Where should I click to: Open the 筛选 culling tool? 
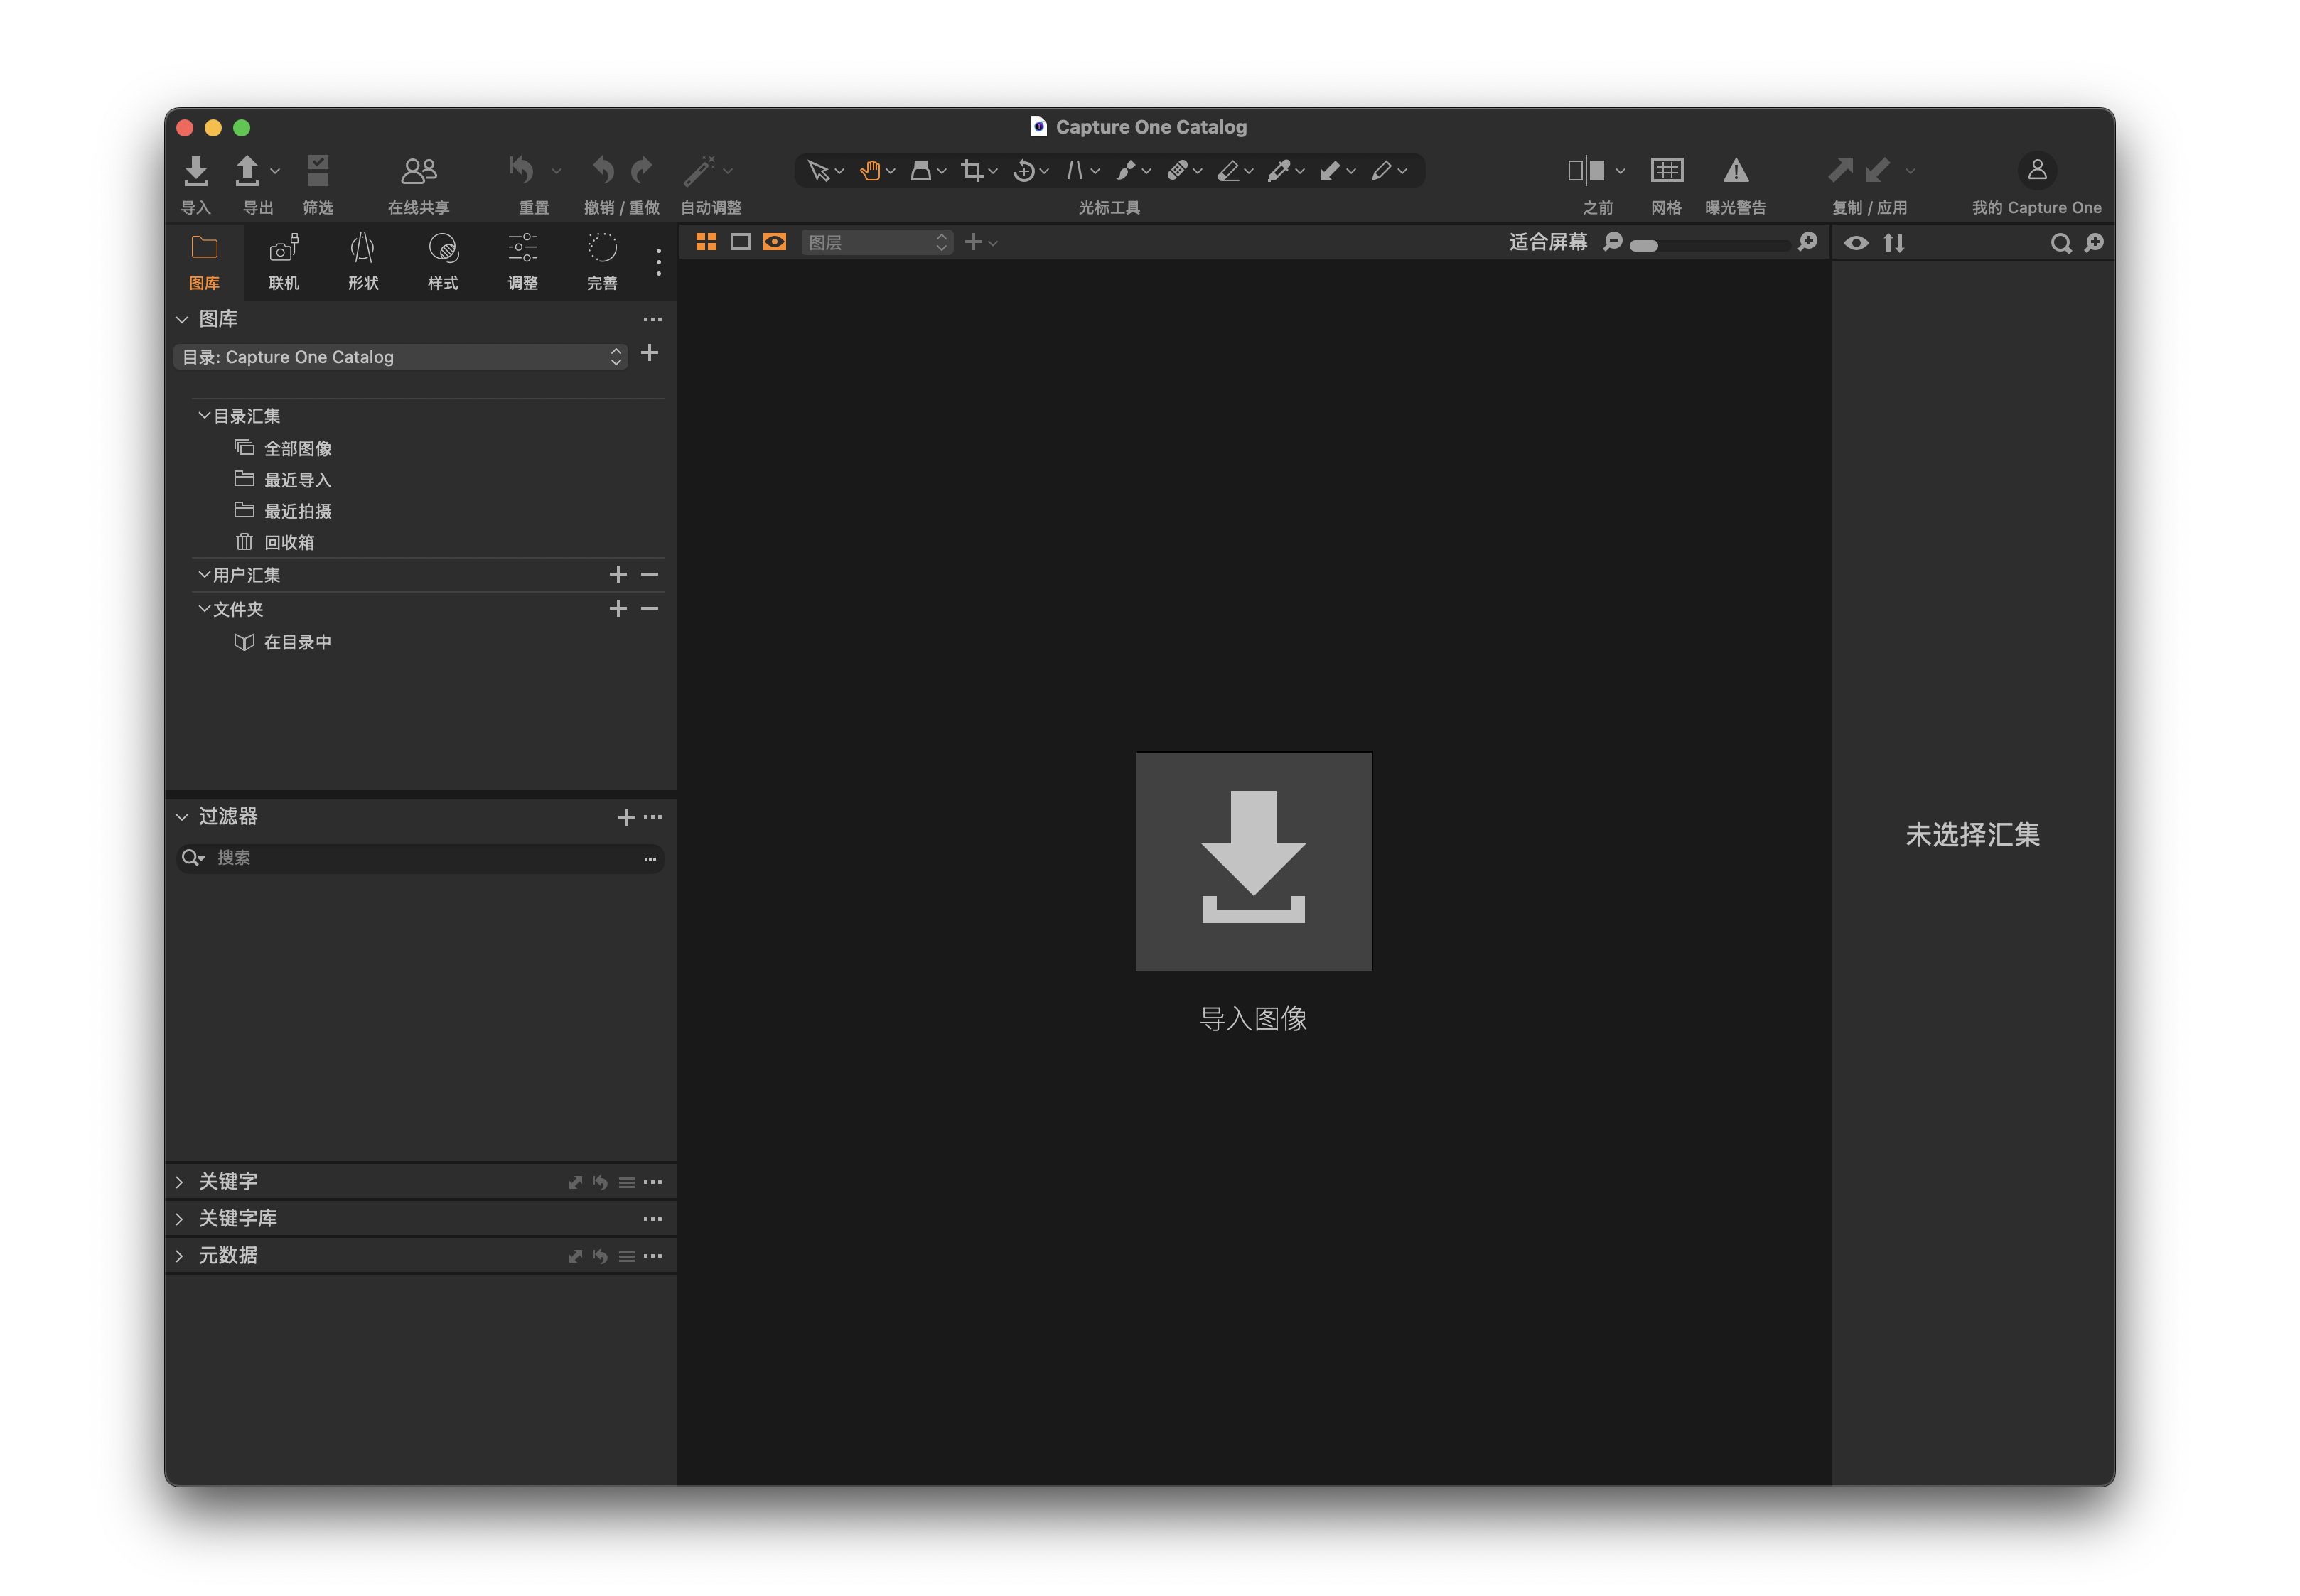pos(318,171)
